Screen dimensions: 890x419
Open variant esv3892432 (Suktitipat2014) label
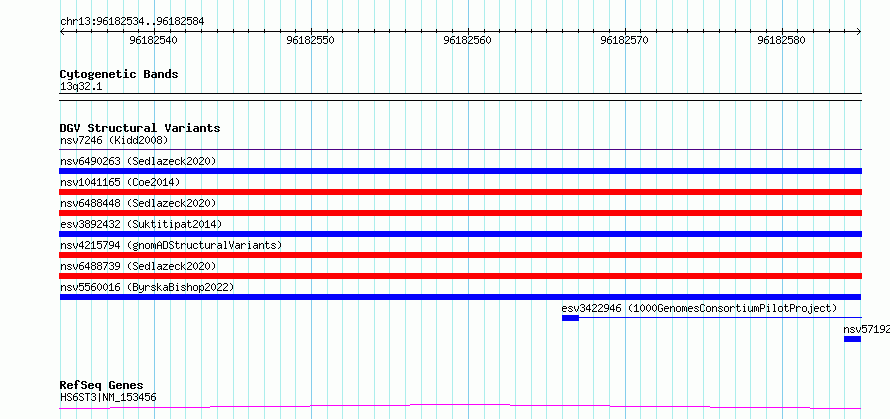(x=141, y=224)
